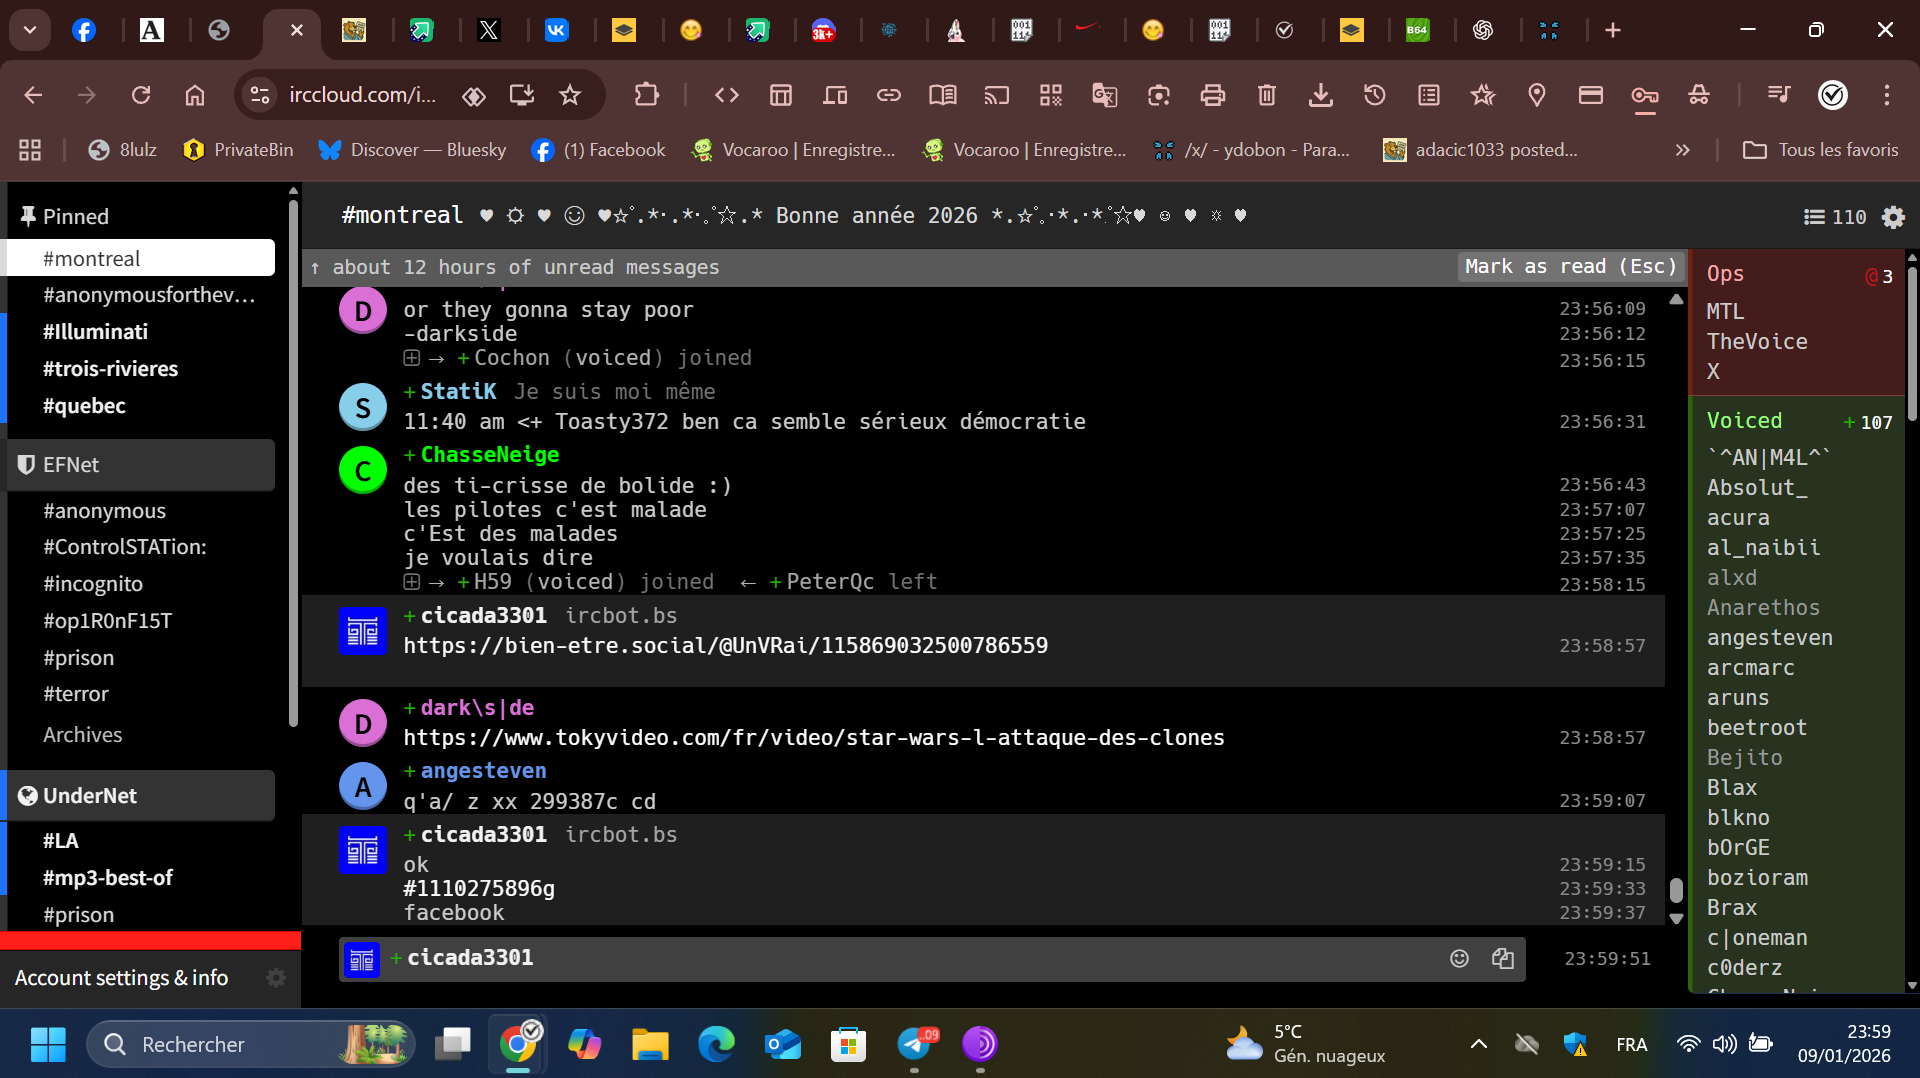Screen dimensions: 1920x1078
Task: Collapse the EFNet network section
Action: point(141,465)
